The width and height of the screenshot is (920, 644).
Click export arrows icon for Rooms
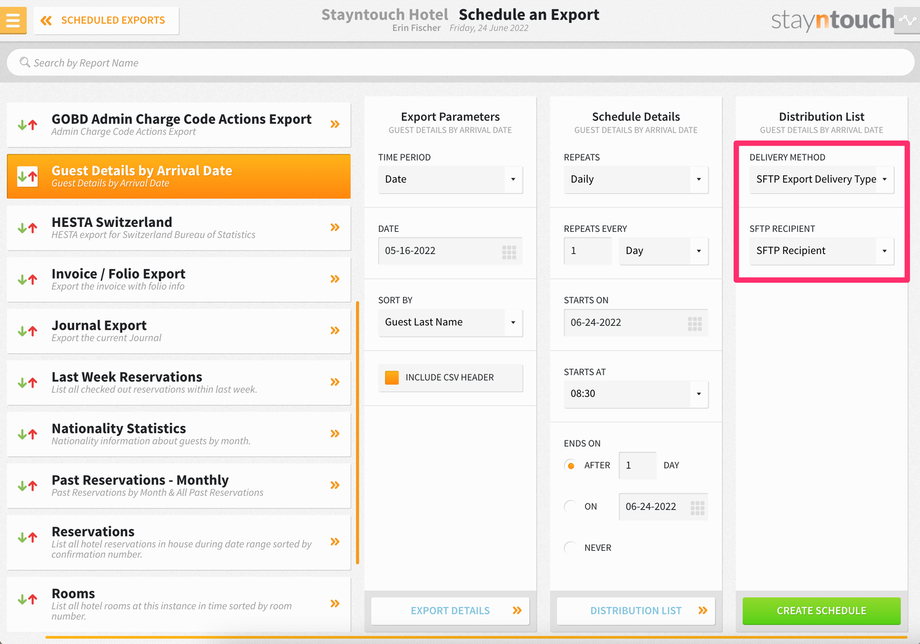click(27, 599)
